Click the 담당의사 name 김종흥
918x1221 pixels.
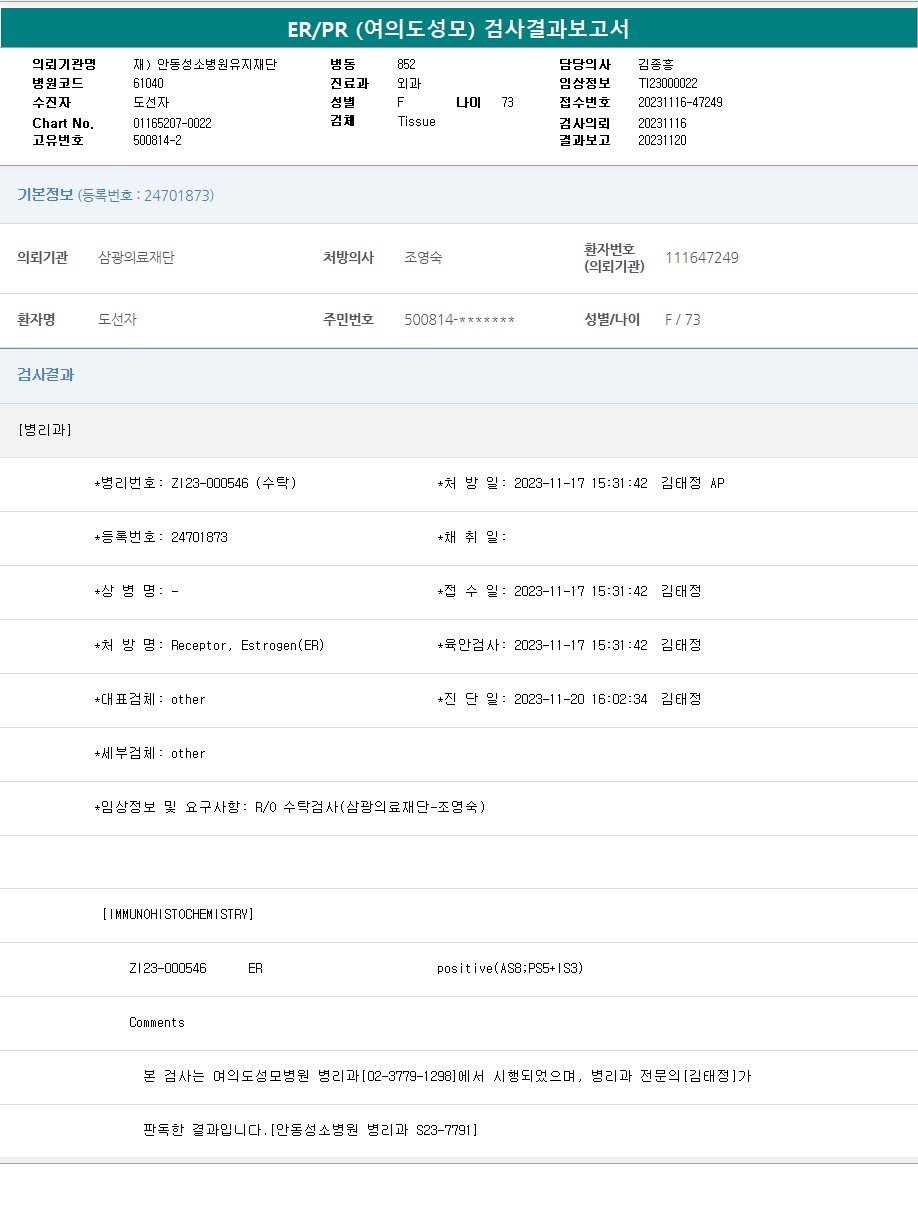(656, 65)
